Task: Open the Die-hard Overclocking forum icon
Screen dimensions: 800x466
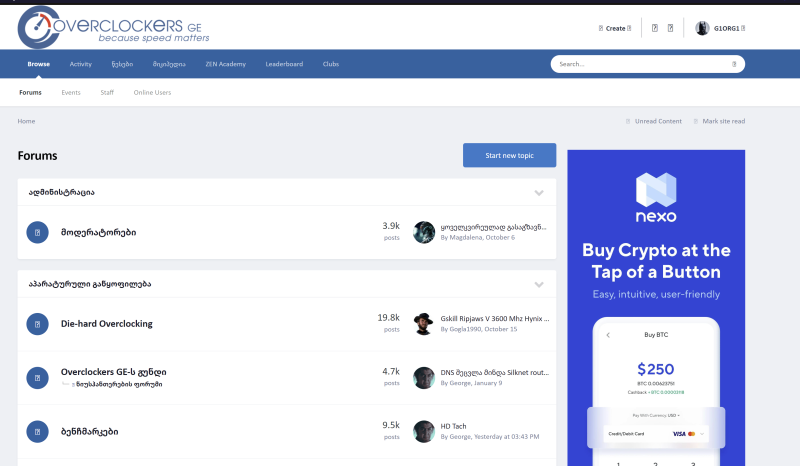Action: coord(37,324)
